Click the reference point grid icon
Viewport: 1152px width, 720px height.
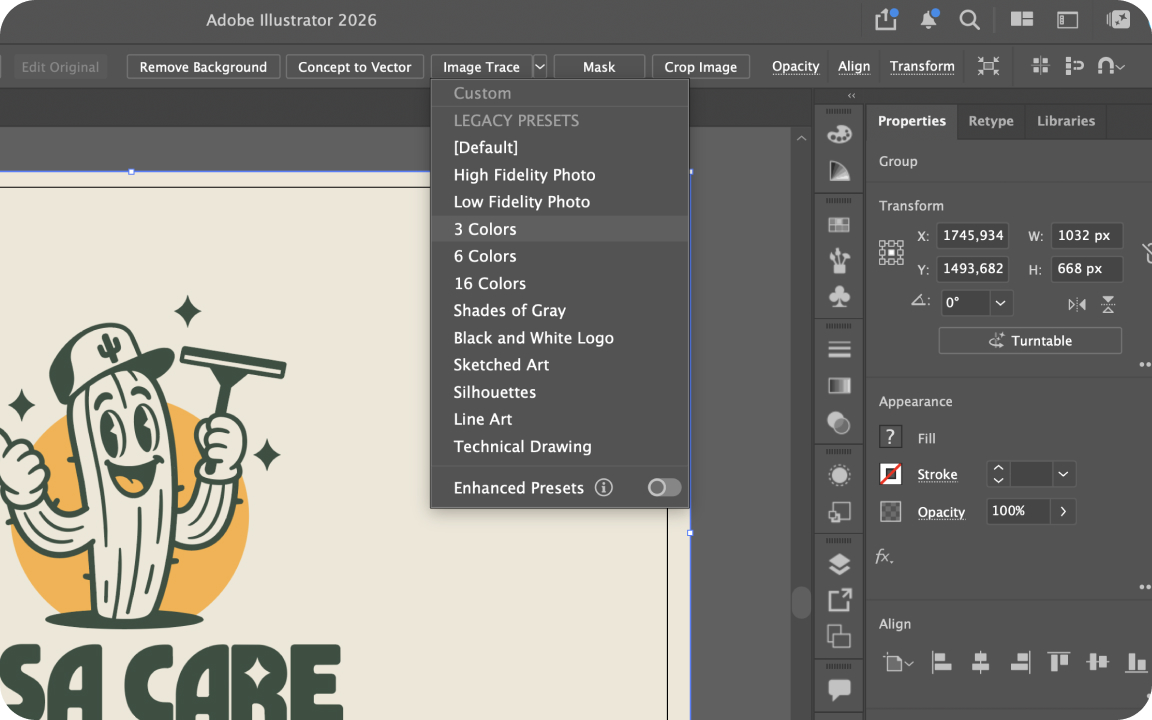pos(891,252)
